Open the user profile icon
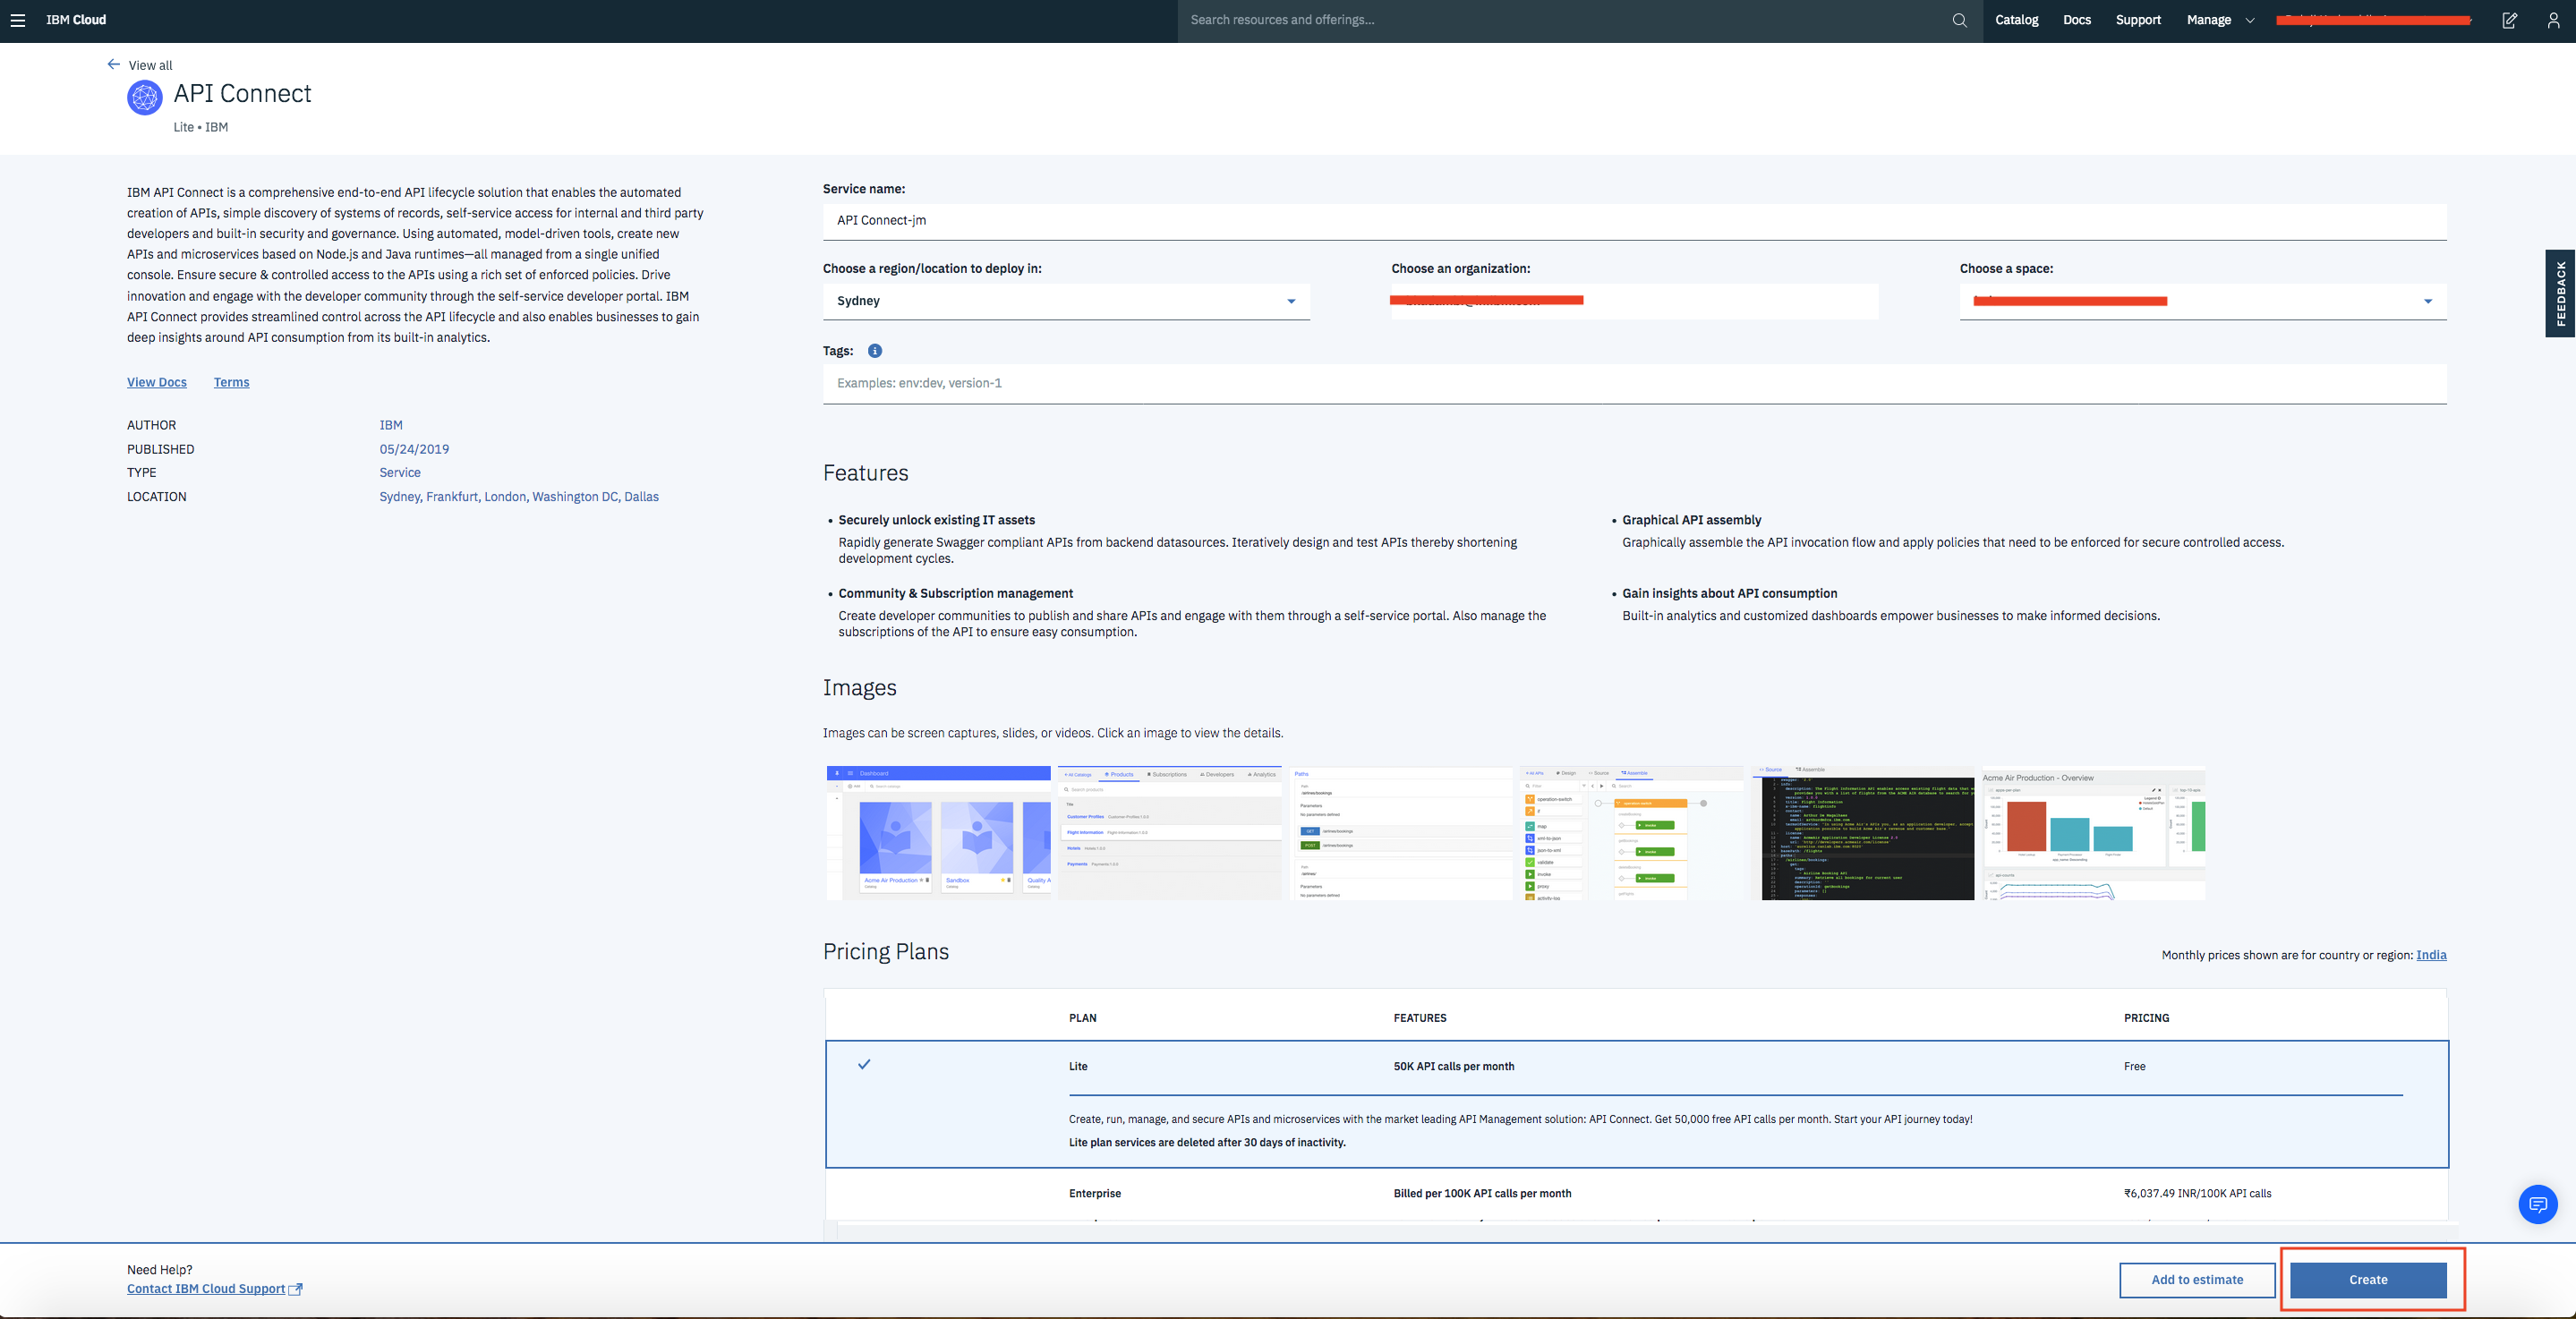This screenshot has width=2576, height=1319. pos(2553,20)
